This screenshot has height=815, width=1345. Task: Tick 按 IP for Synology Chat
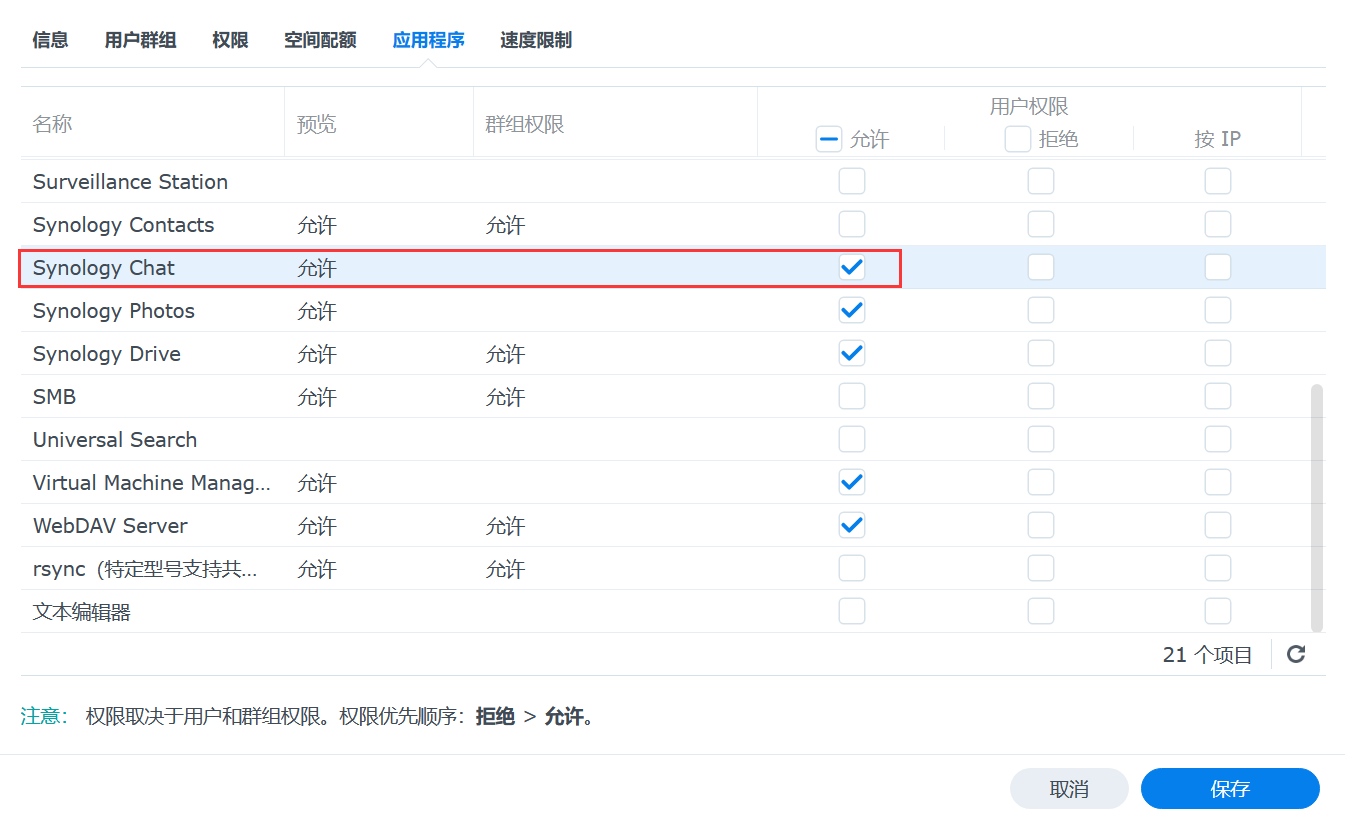(1218, 267)
